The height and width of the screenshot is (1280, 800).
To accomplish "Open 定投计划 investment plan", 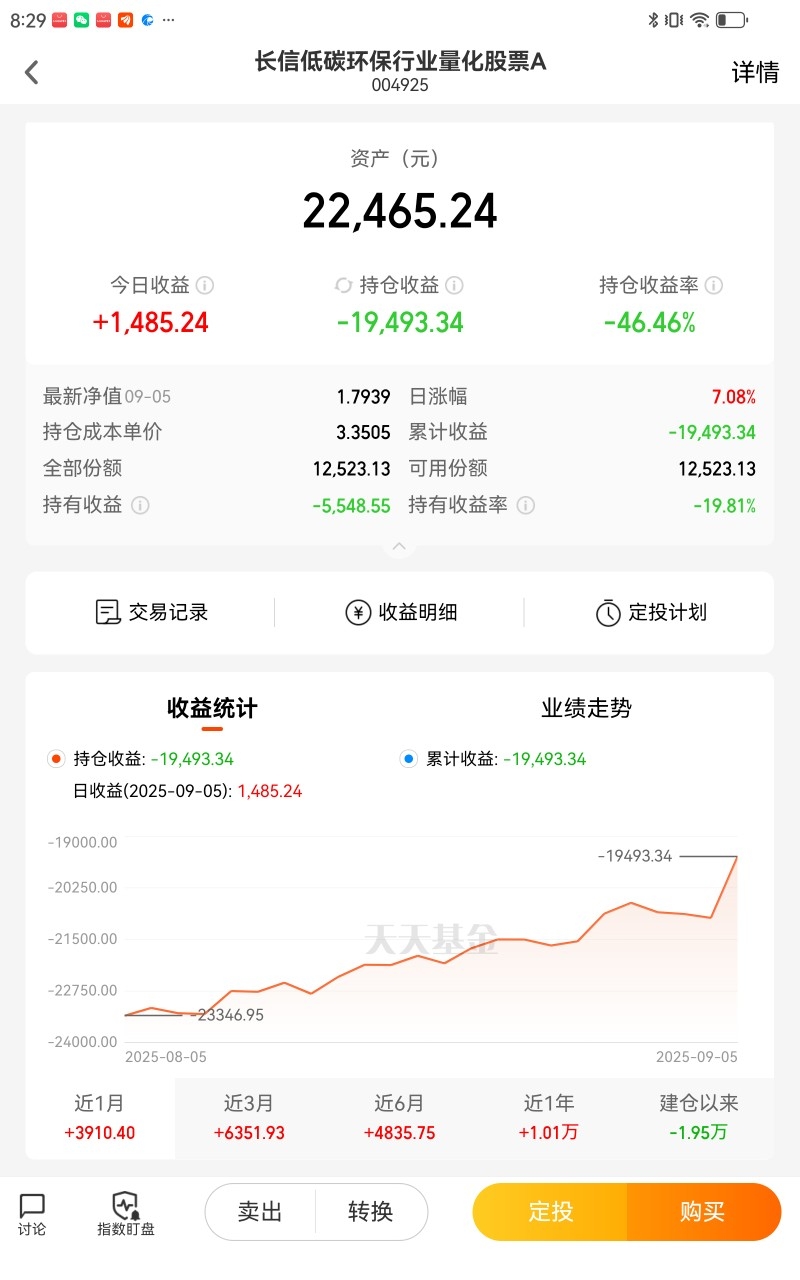I will click(x=651, y=612).
